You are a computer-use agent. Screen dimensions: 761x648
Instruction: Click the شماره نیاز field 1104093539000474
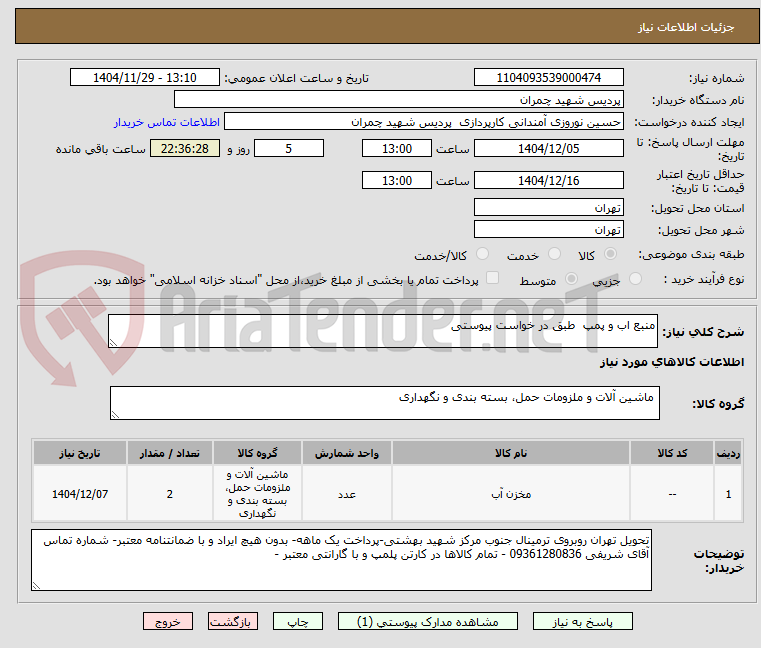548,77
